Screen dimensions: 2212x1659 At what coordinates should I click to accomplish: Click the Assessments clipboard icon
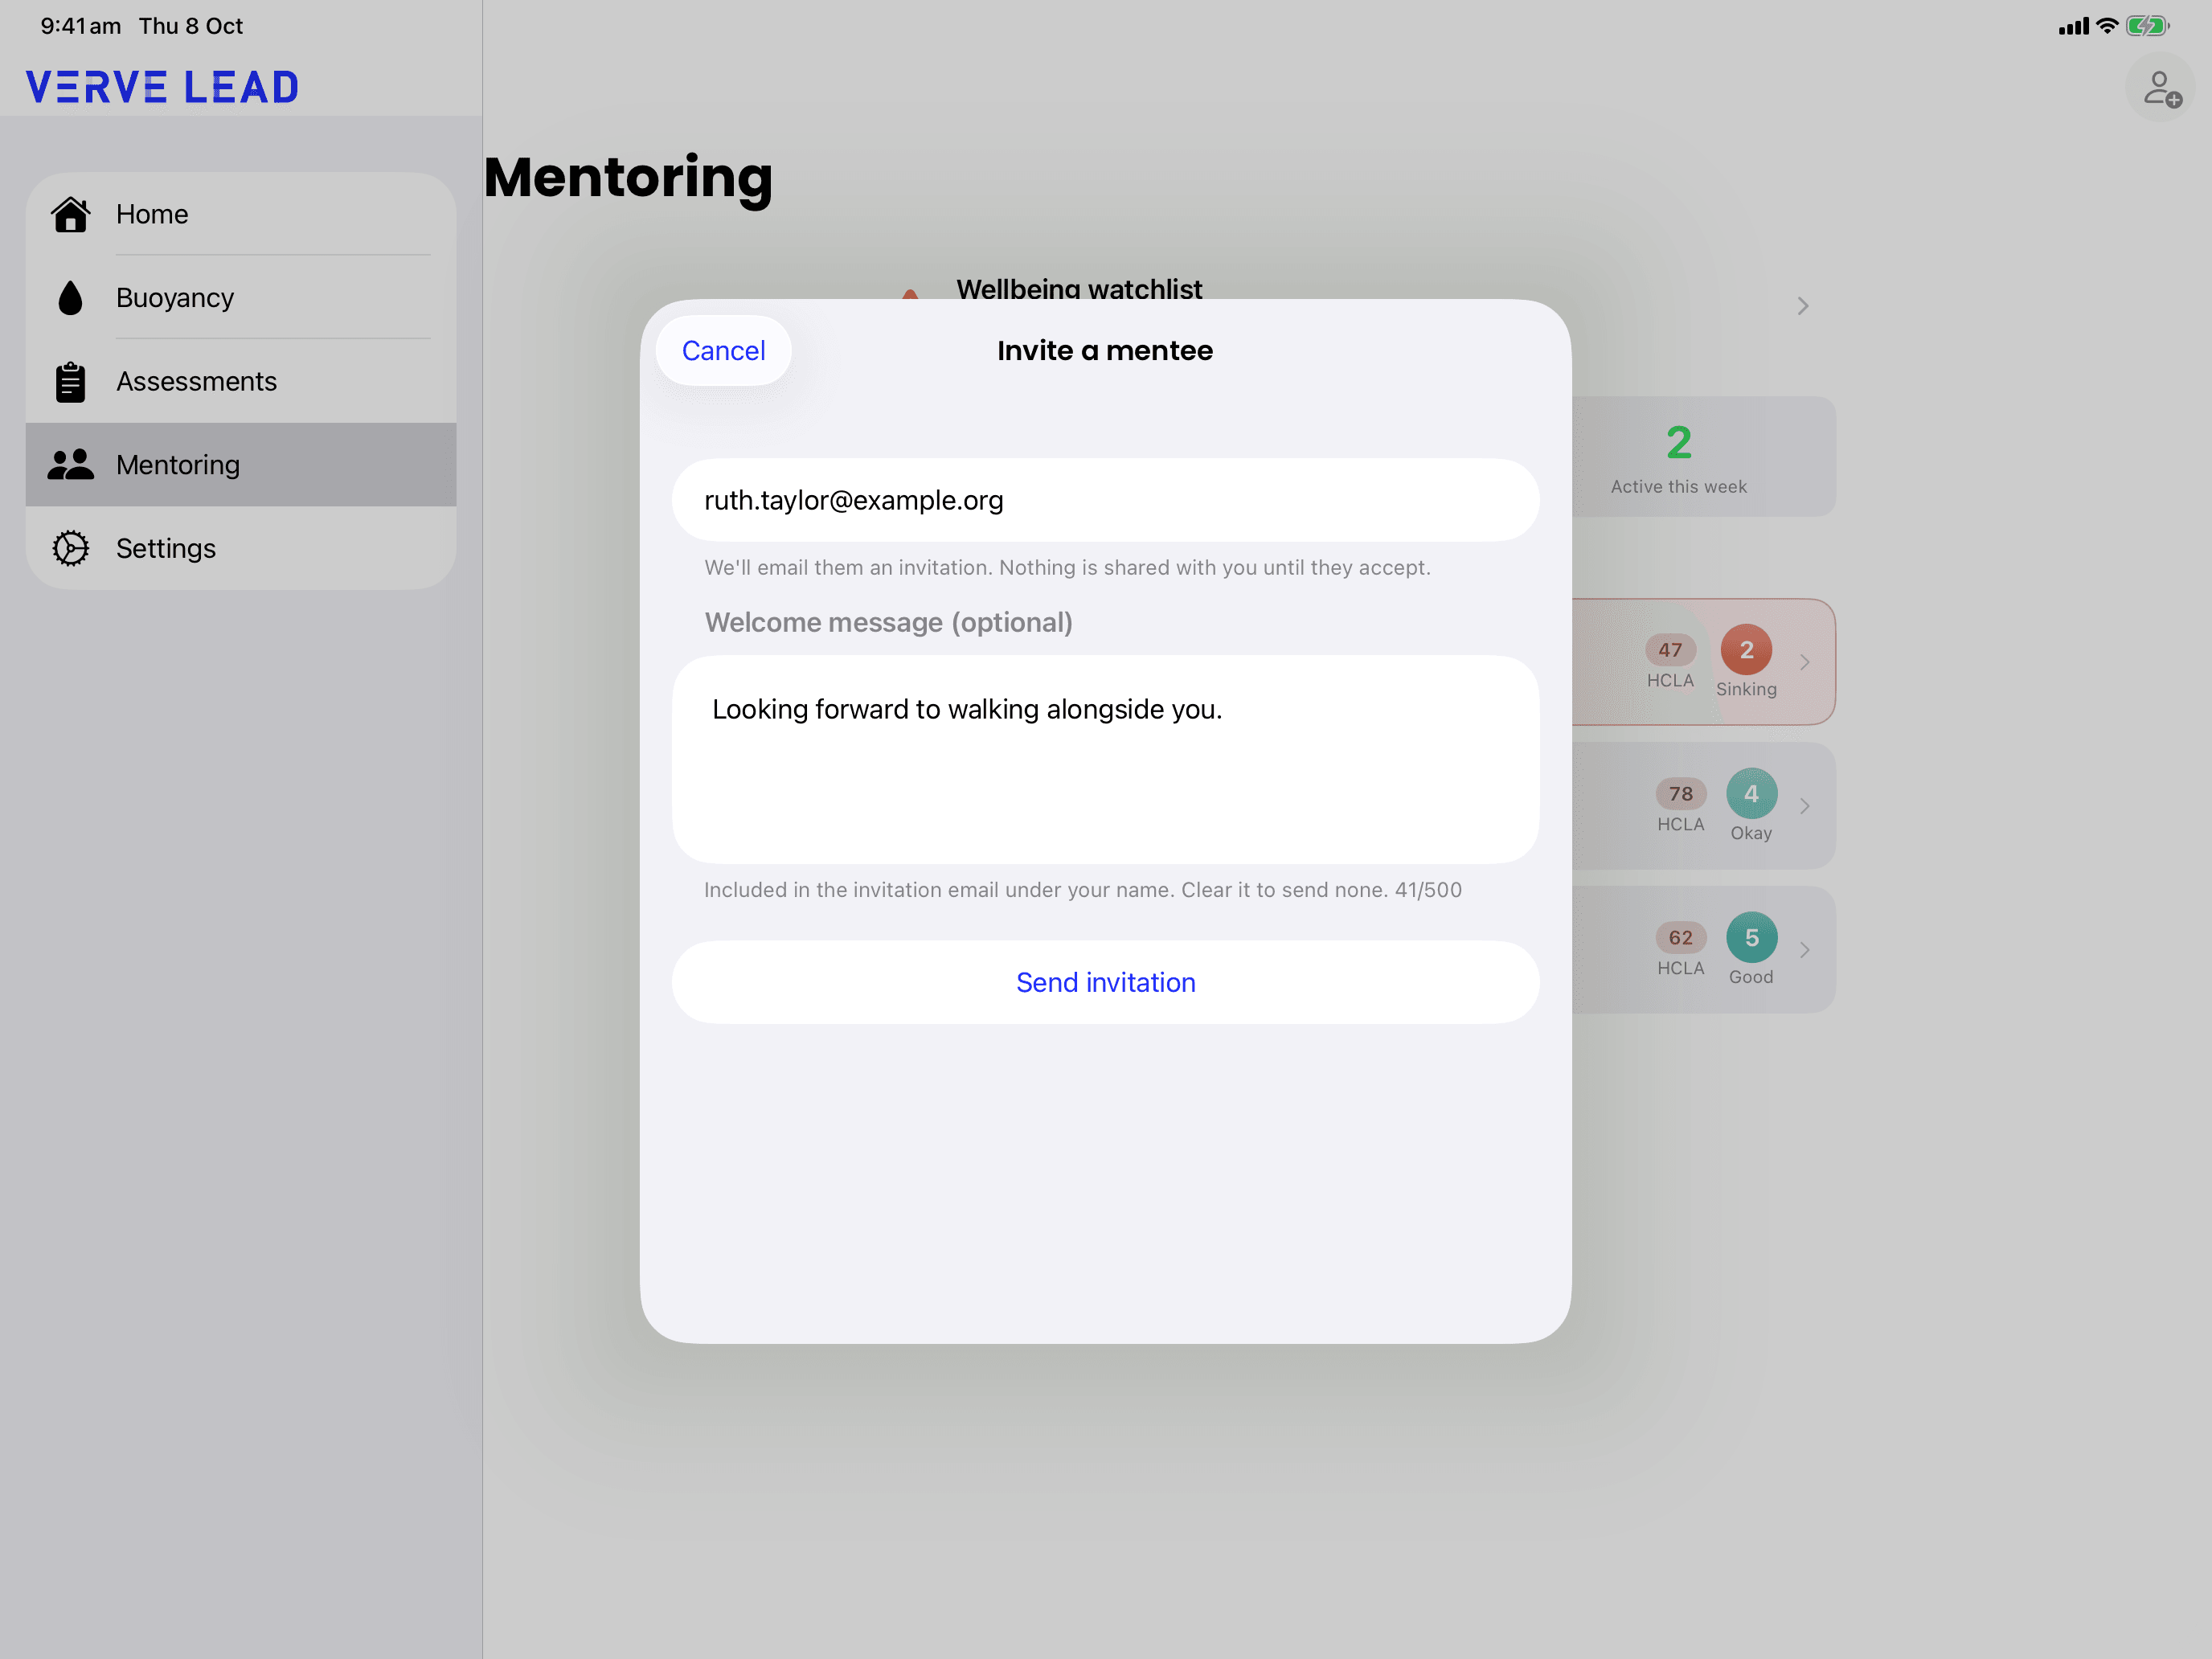click(x=70, y=382)
